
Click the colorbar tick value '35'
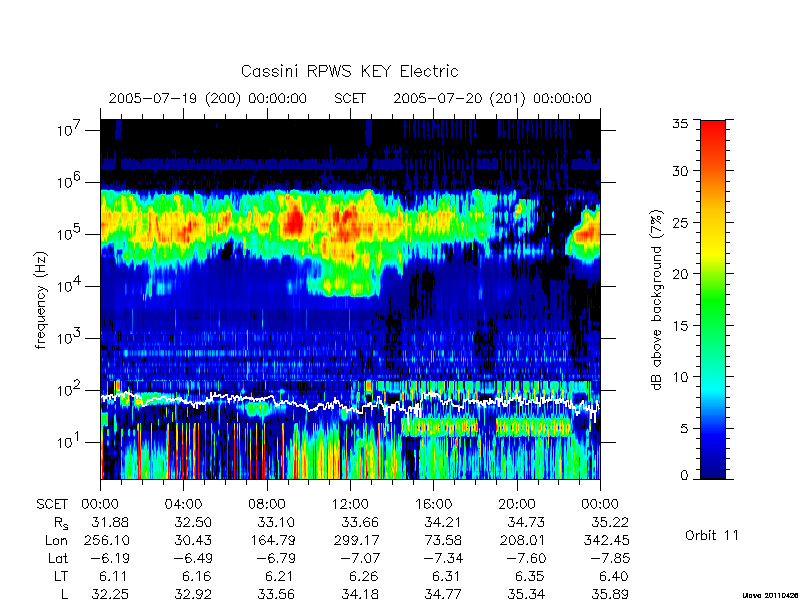tap(680, 123)
